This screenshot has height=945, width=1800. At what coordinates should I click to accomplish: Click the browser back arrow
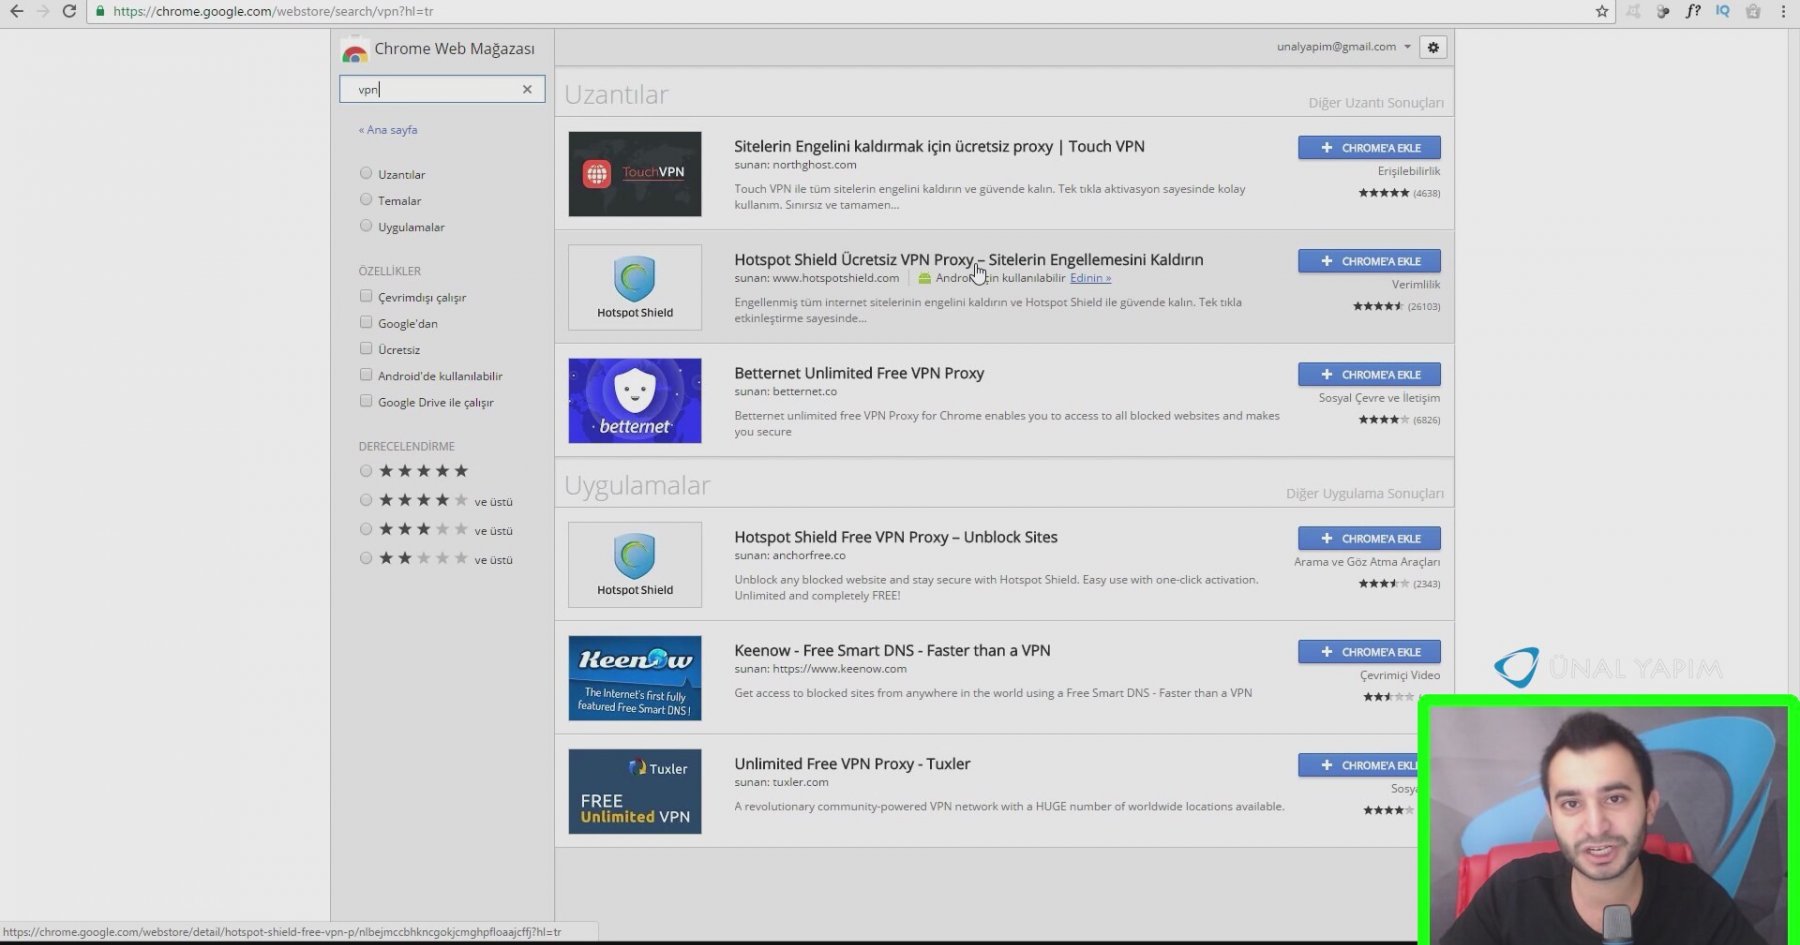[16, 11]
